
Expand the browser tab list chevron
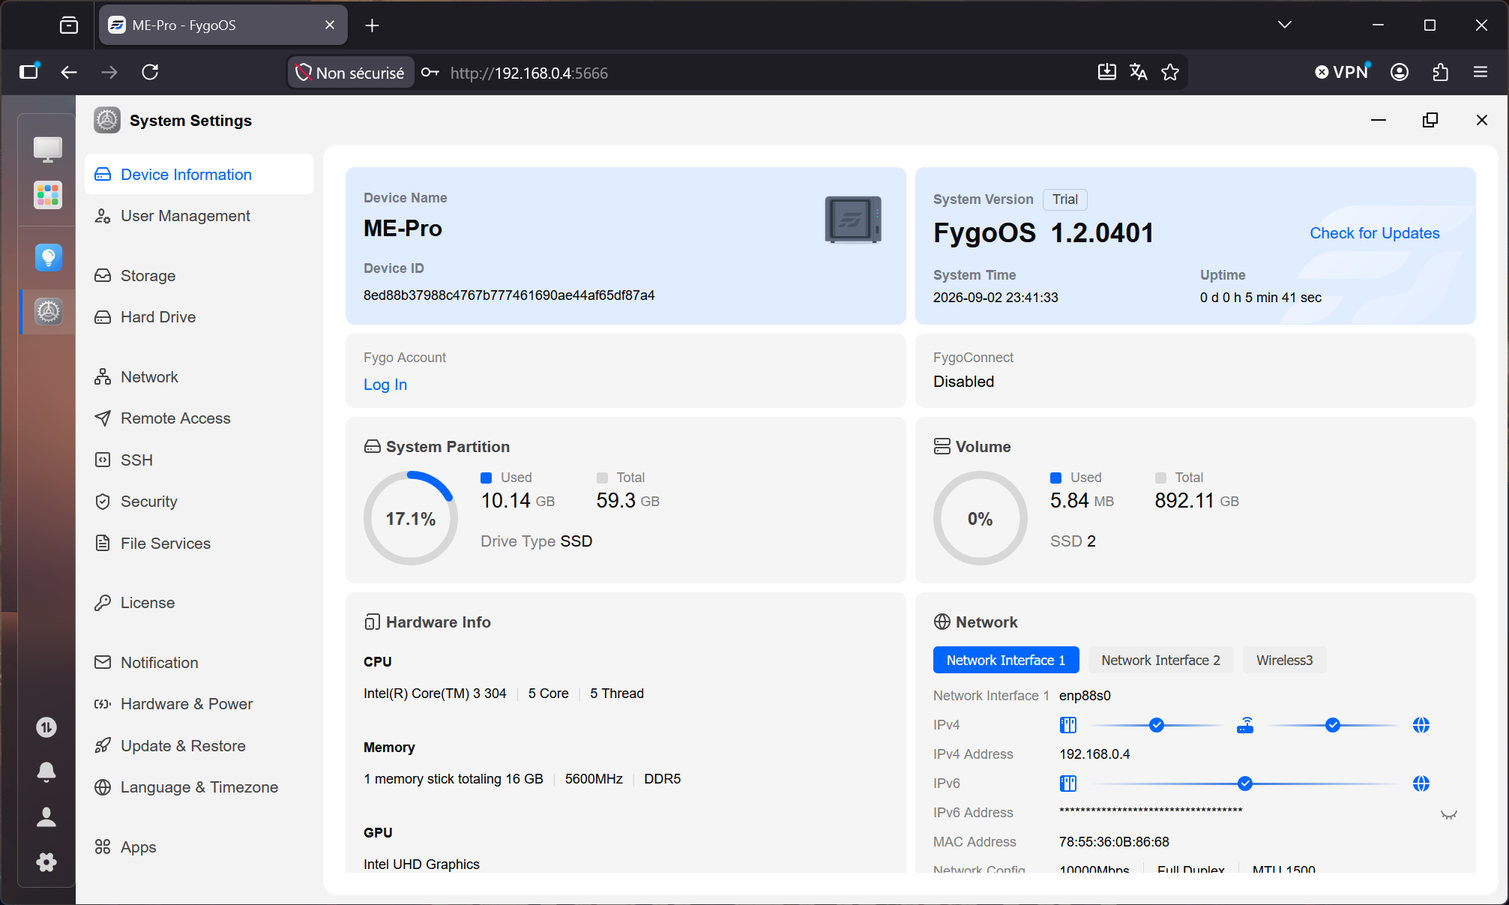point(1285,25)
